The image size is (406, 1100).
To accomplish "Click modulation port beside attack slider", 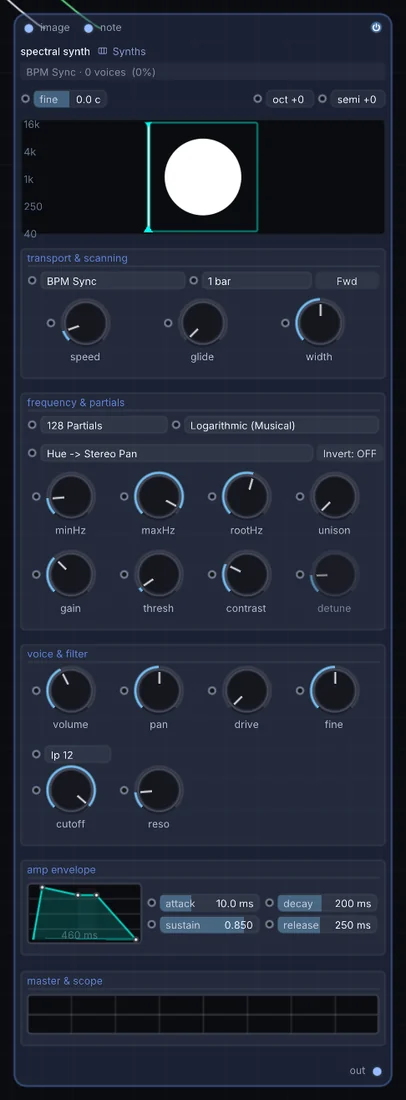I will (x=152, y=903).
